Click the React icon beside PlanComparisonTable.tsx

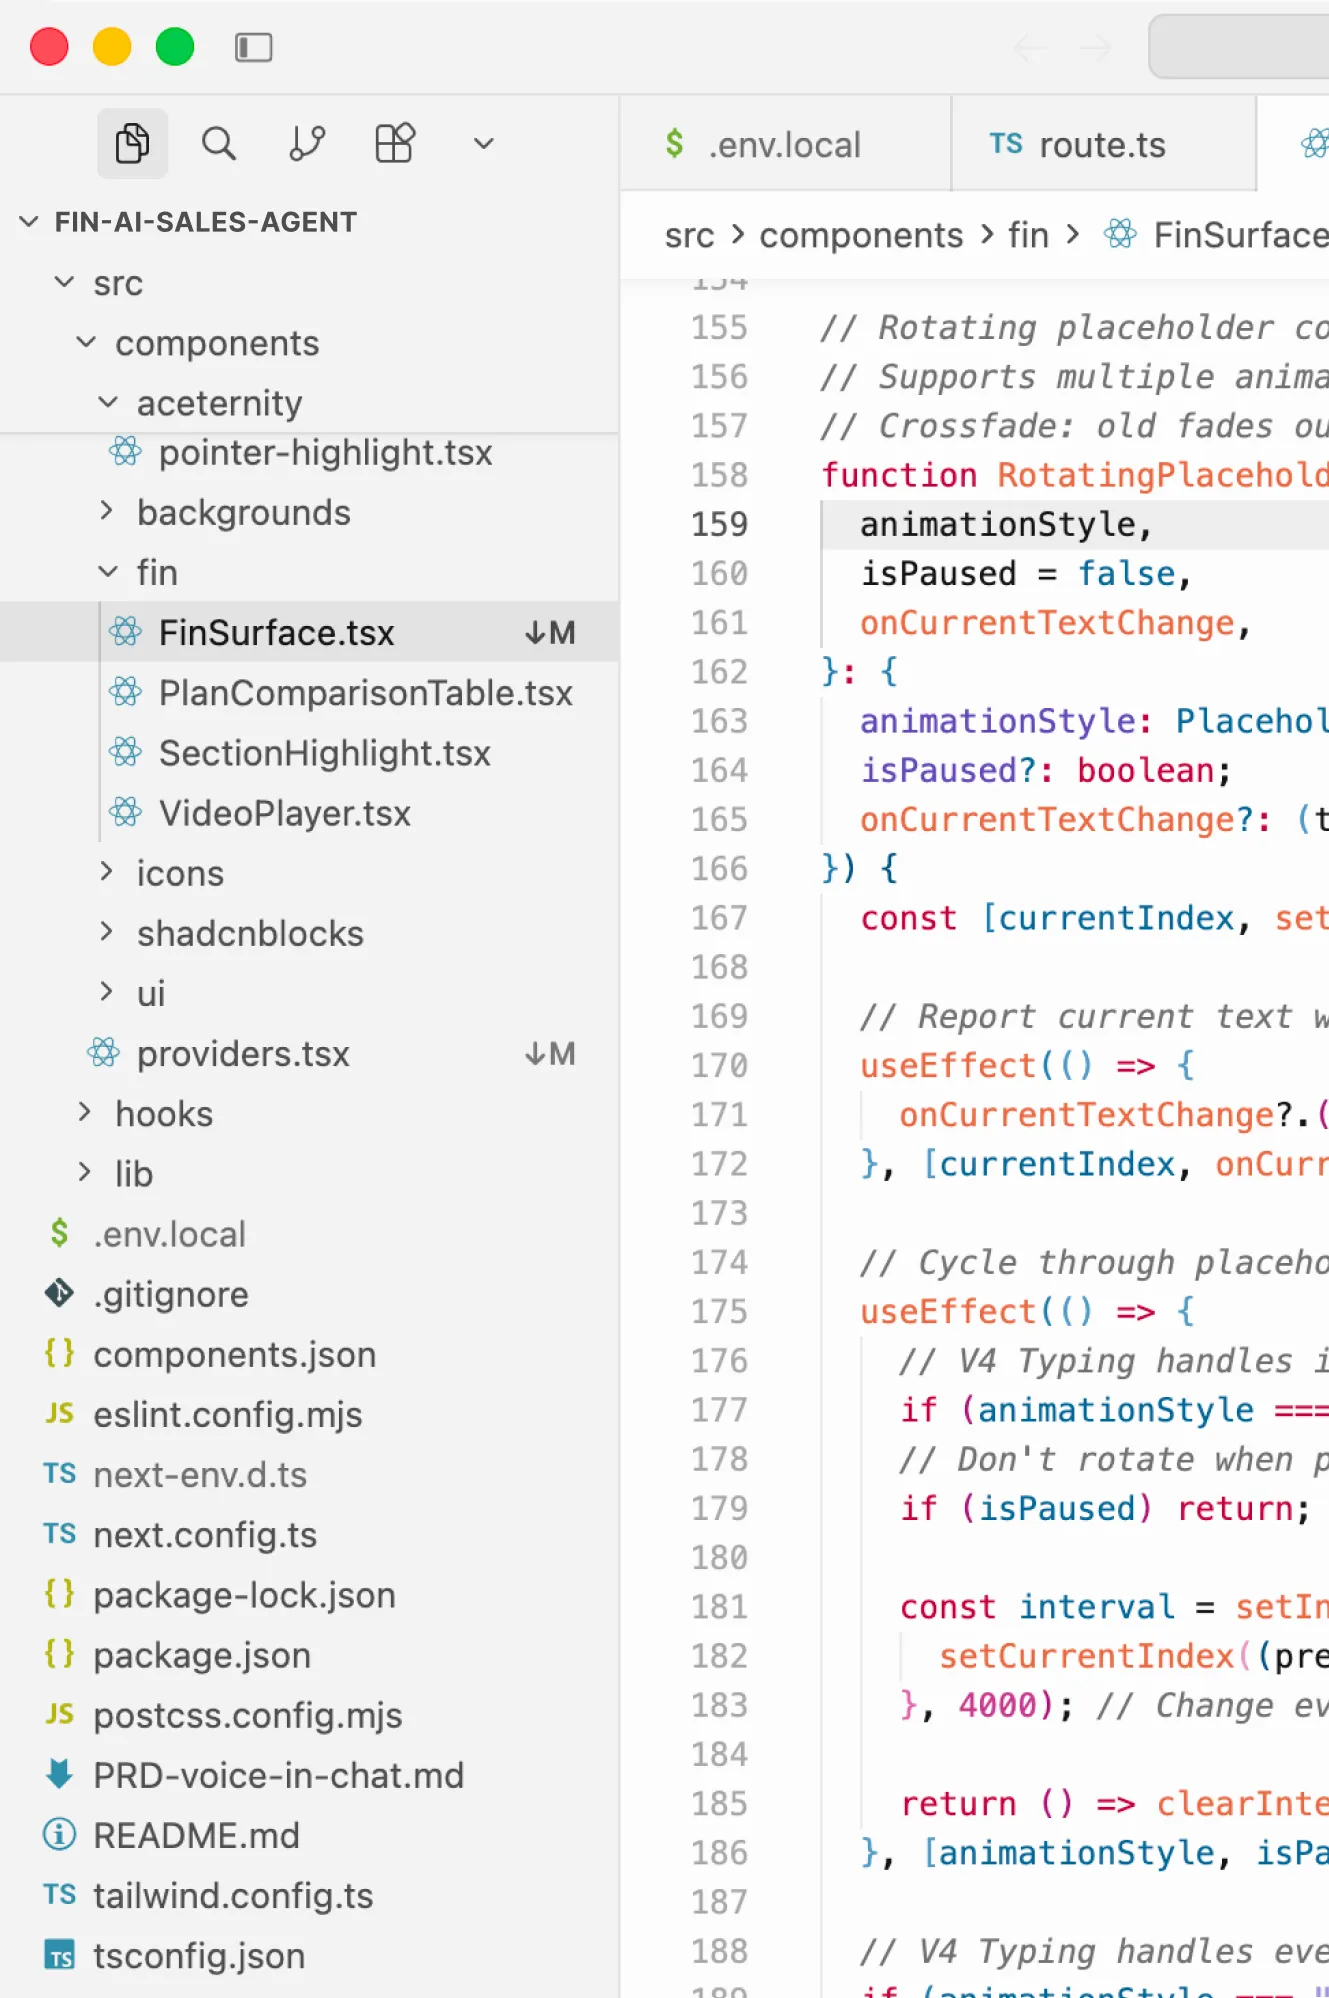pos(126,692)
